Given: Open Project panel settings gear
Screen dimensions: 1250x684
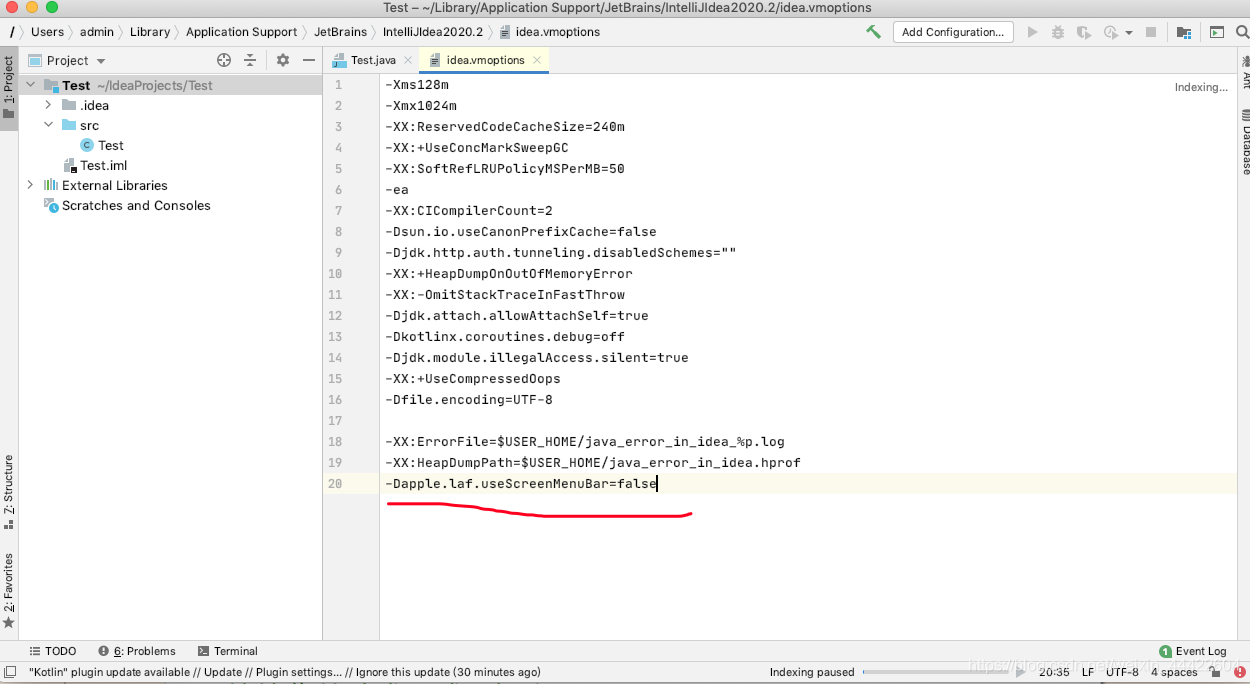Looking at the screenshot, I should [283, 60].
